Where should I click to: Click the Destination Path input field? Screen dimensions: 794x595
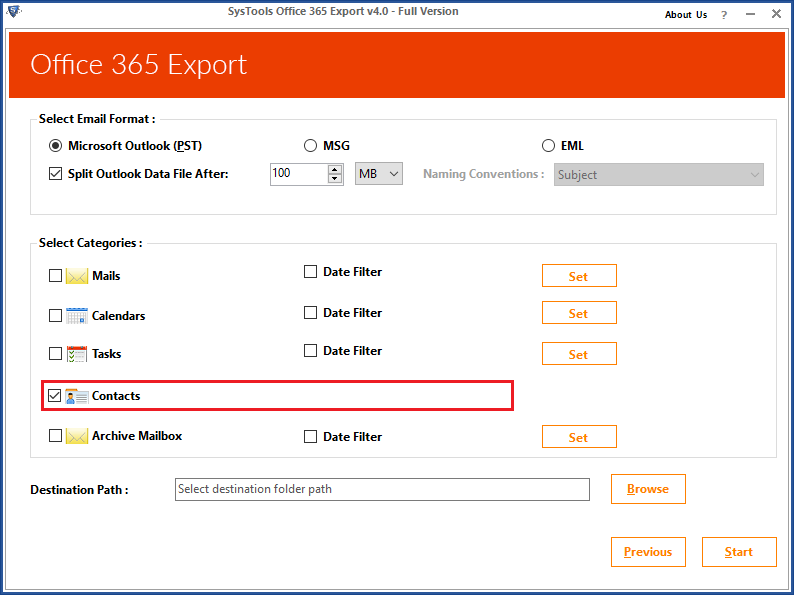(x=382, y=489)
